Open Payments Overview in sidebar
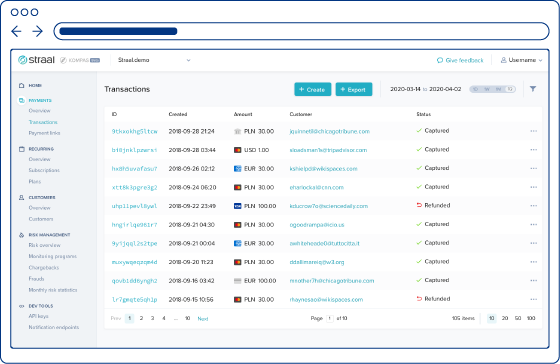Image resolution: width=560 pixels, height=364 pixels. click(x=40, y=111)
